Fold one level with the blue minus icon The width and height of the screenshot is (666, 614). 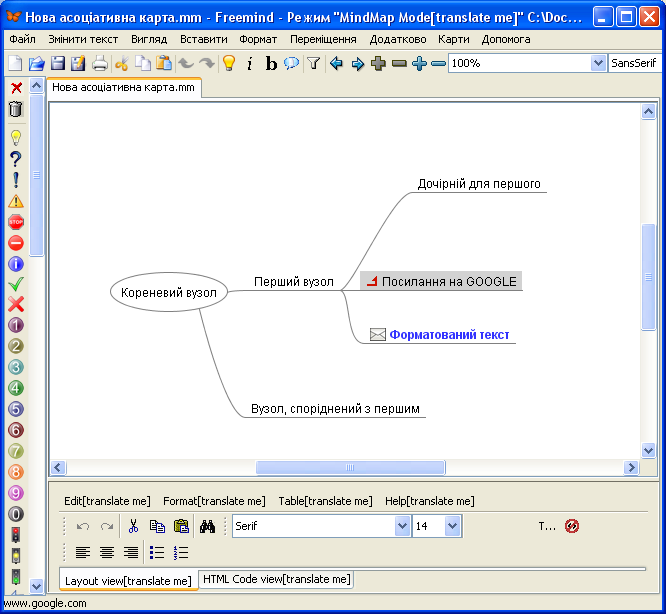pos(438,64)
